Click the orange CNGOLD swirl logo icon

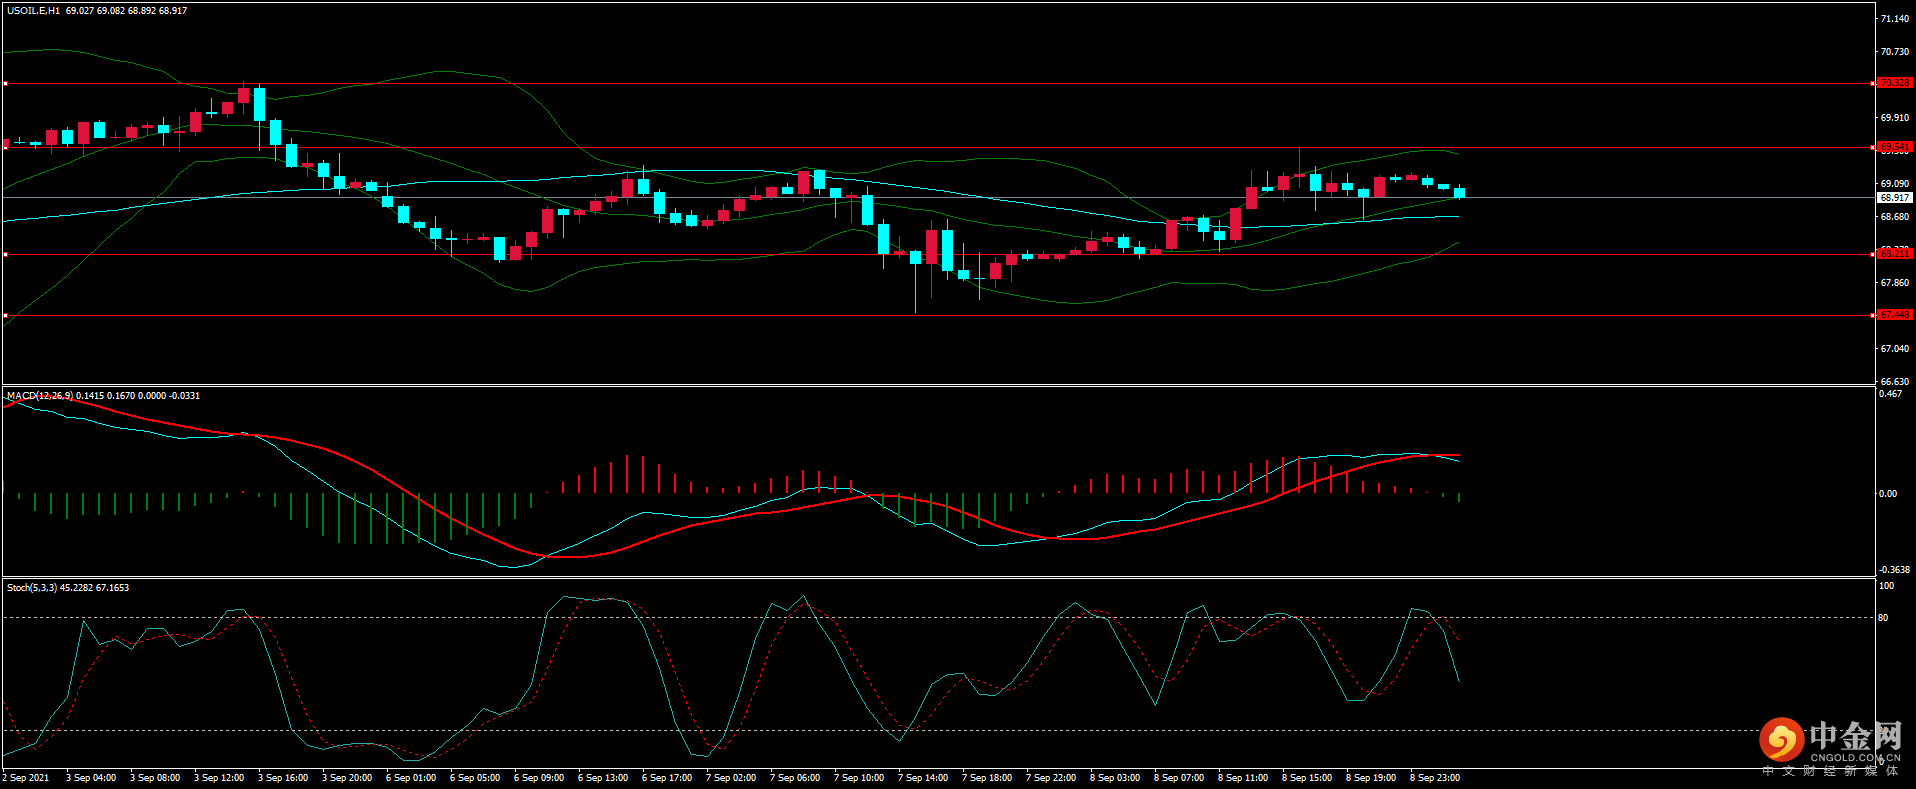tap(1781, 740)
